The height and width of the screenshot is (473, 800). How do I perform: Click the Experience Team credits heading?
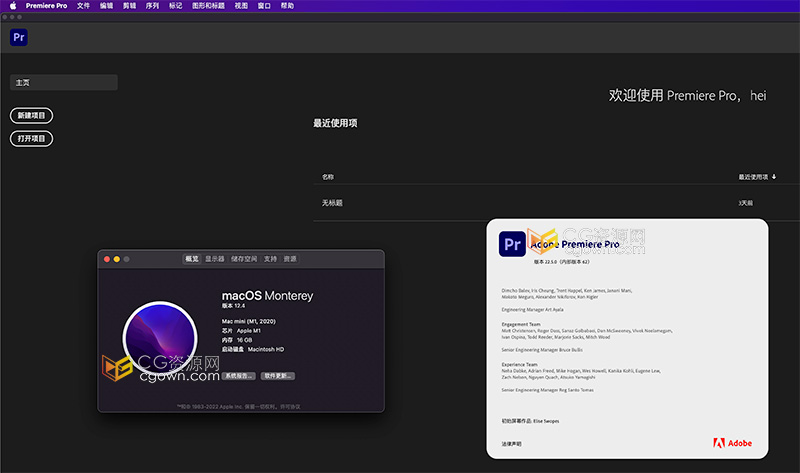[519, 364]
